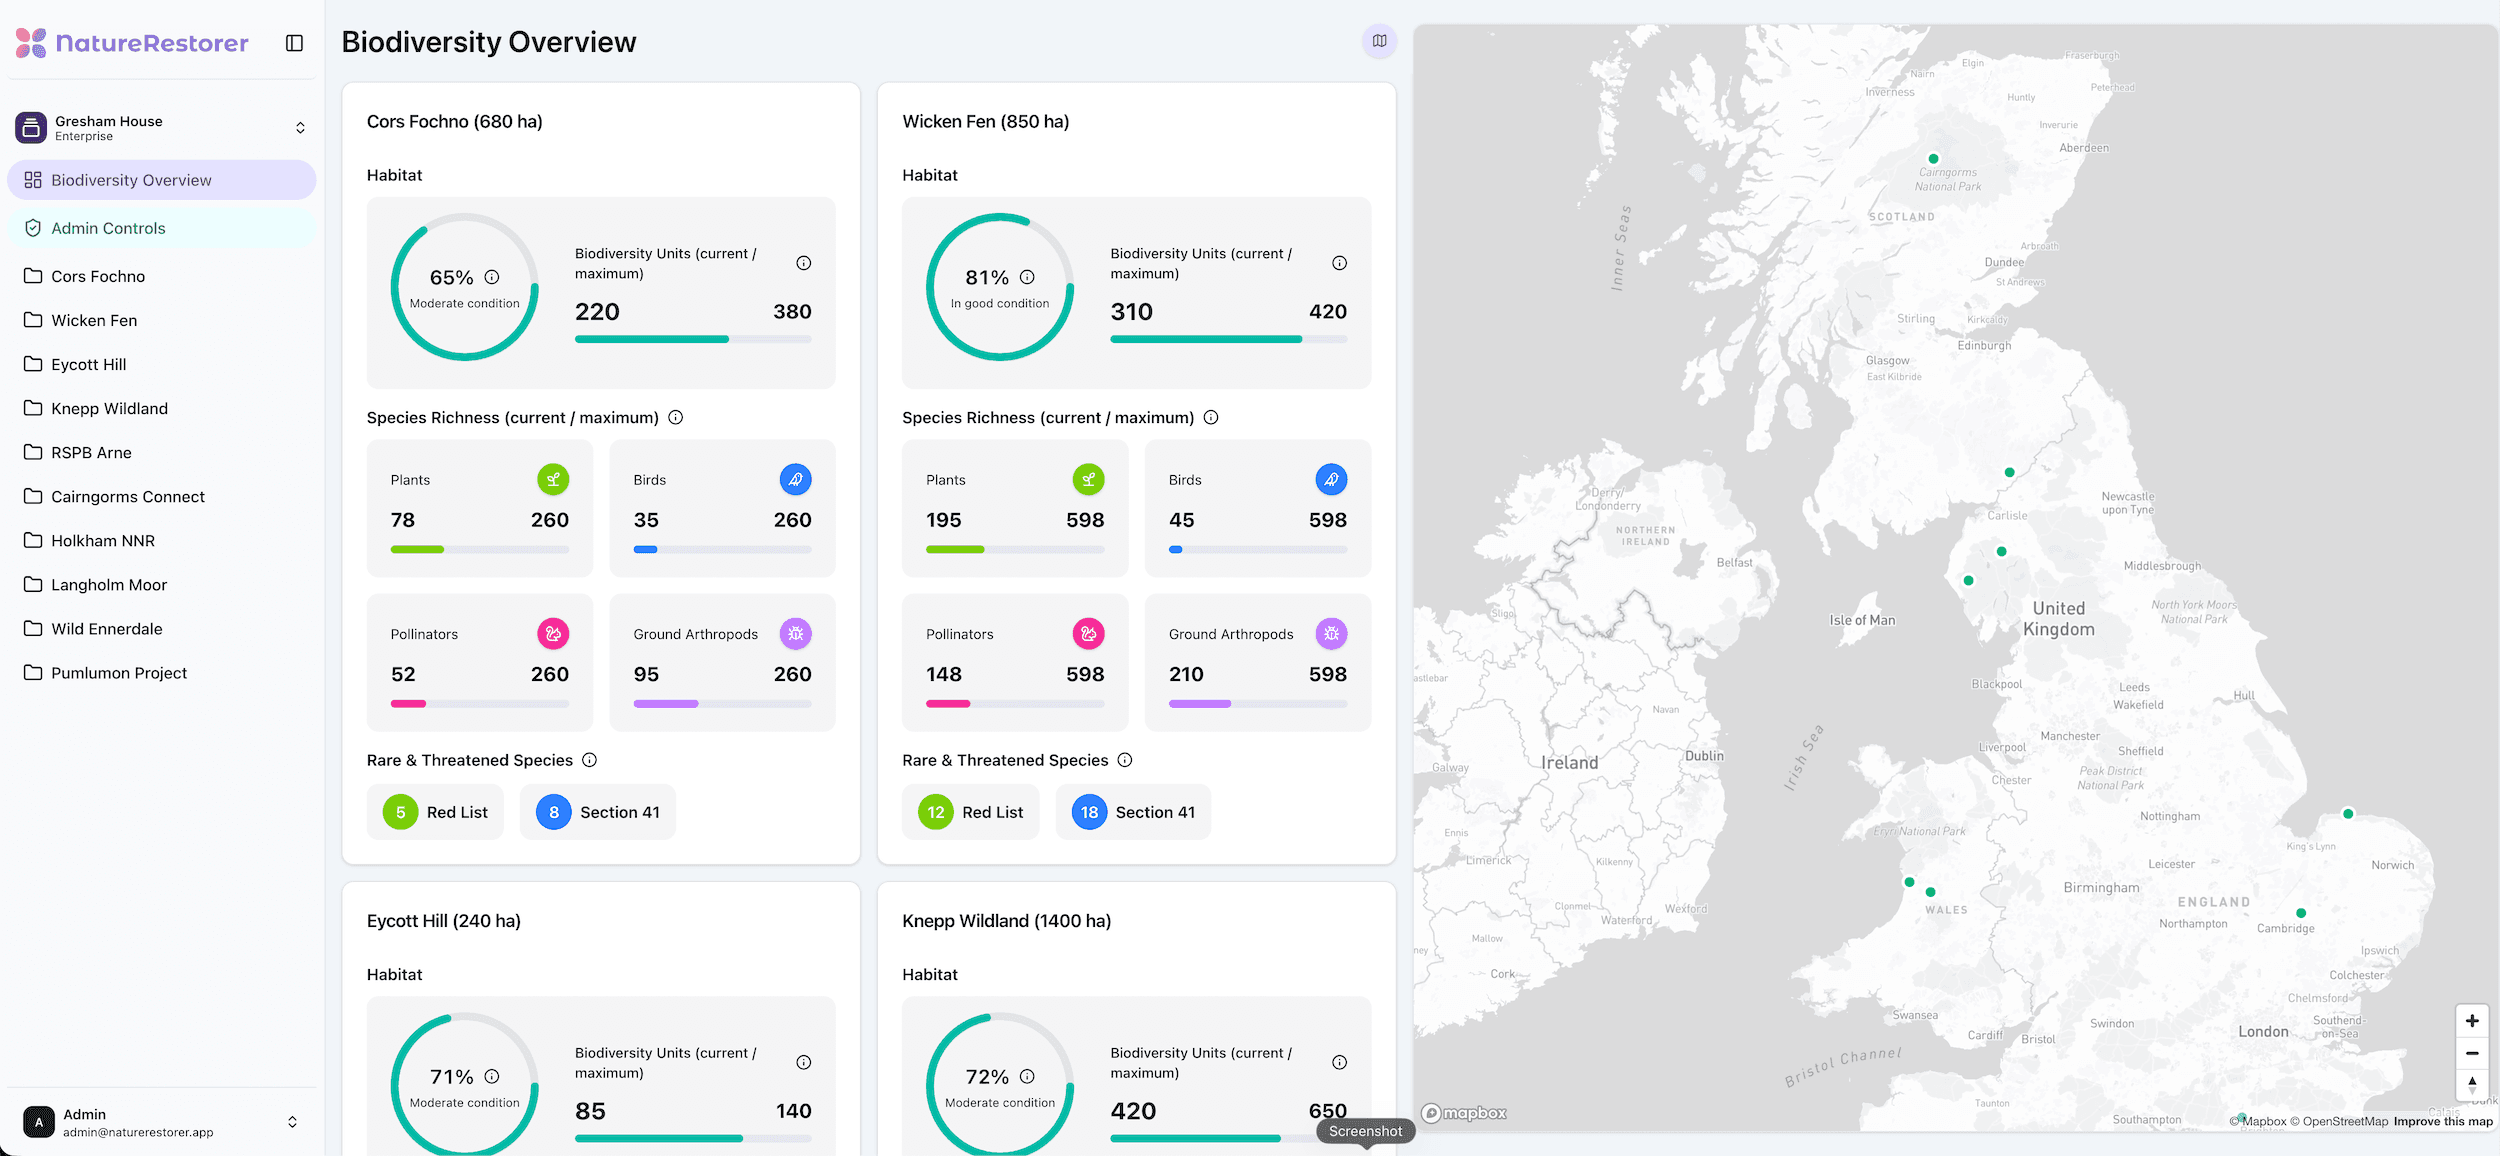Click Wicken Fen Biodiversity Units info icon
This screenshot has height=1156, width=2500.
[x=1340, y=263]
